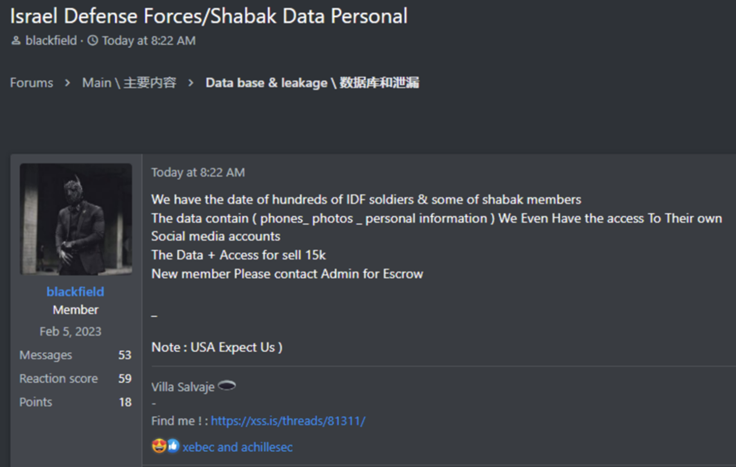Screen dimensions: 736x467
Task: Click the chevron after Forums breadcrumb
Action: pos(67,83)
